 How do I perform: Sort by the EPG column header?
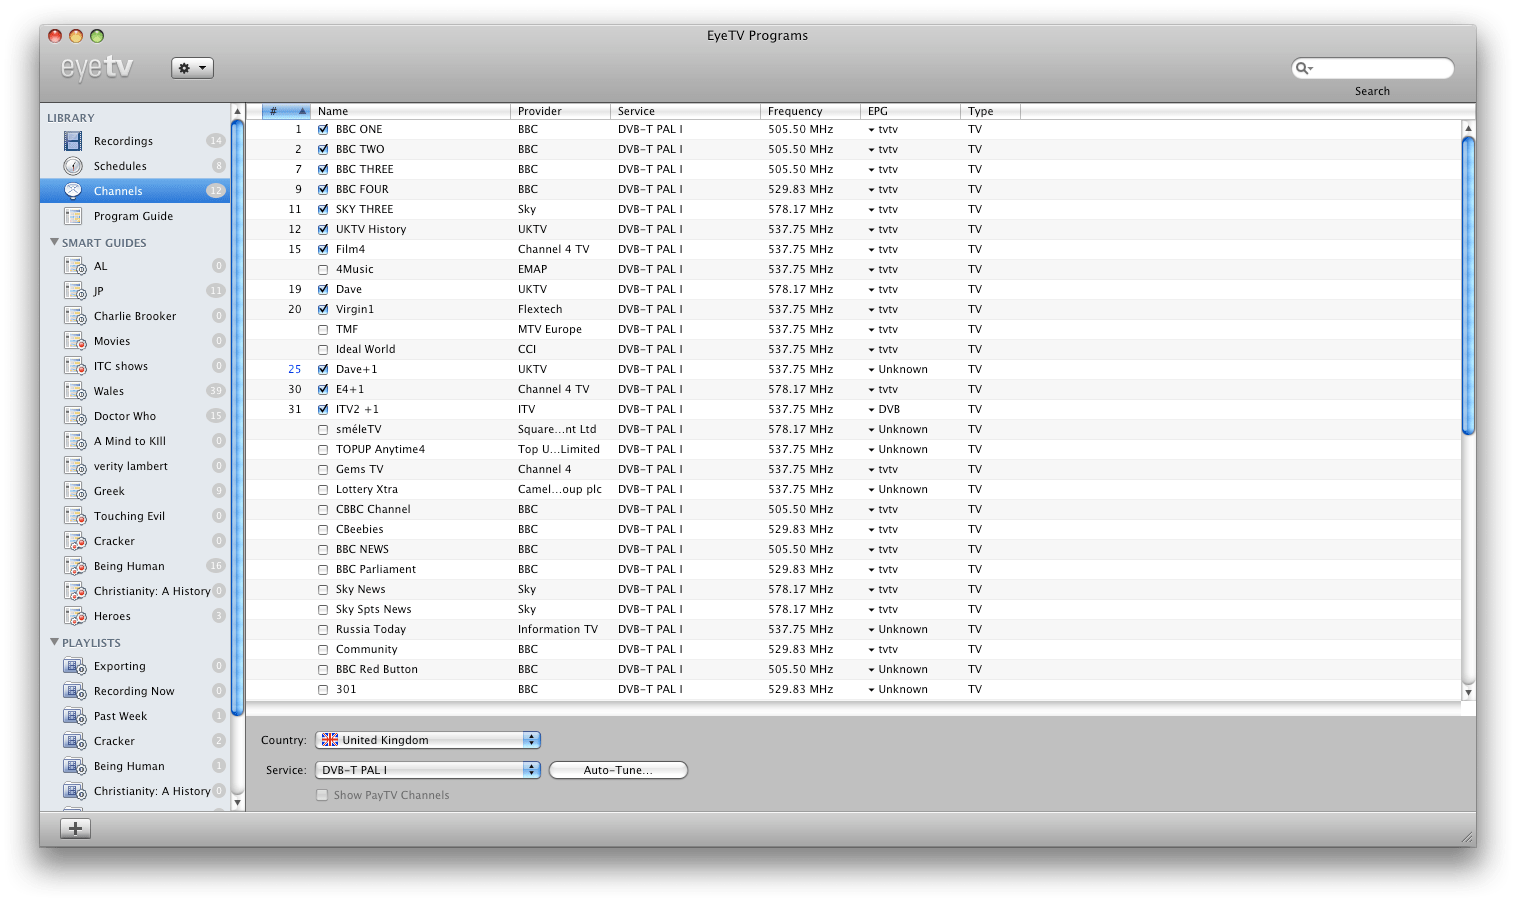click(910, 111)
